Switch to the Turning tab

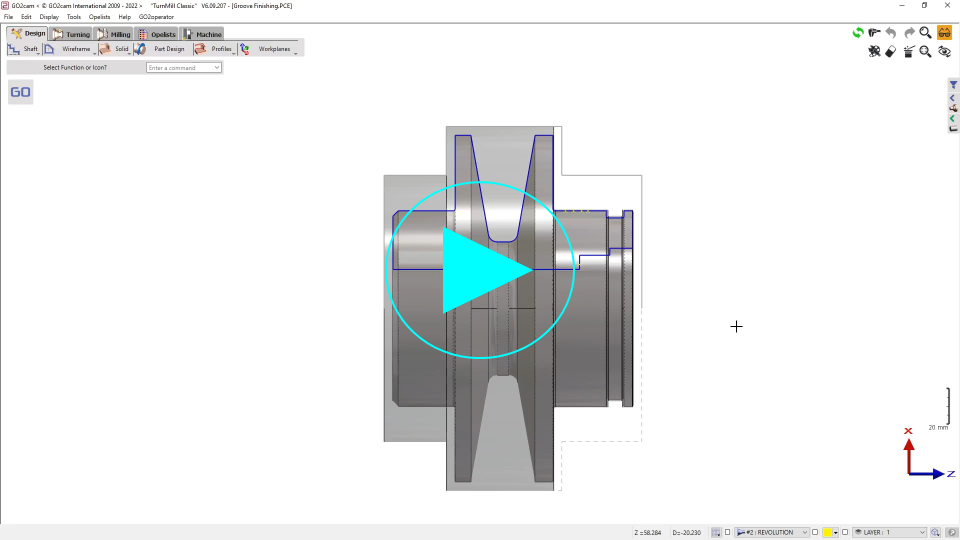[71, 34]
